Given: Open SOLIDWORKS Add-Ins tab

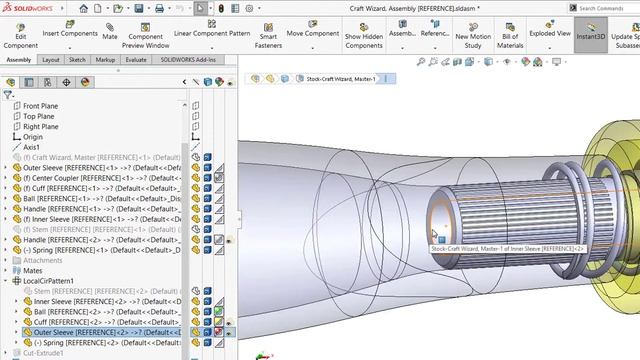Looking at the screenshot, I should (188, 60).
